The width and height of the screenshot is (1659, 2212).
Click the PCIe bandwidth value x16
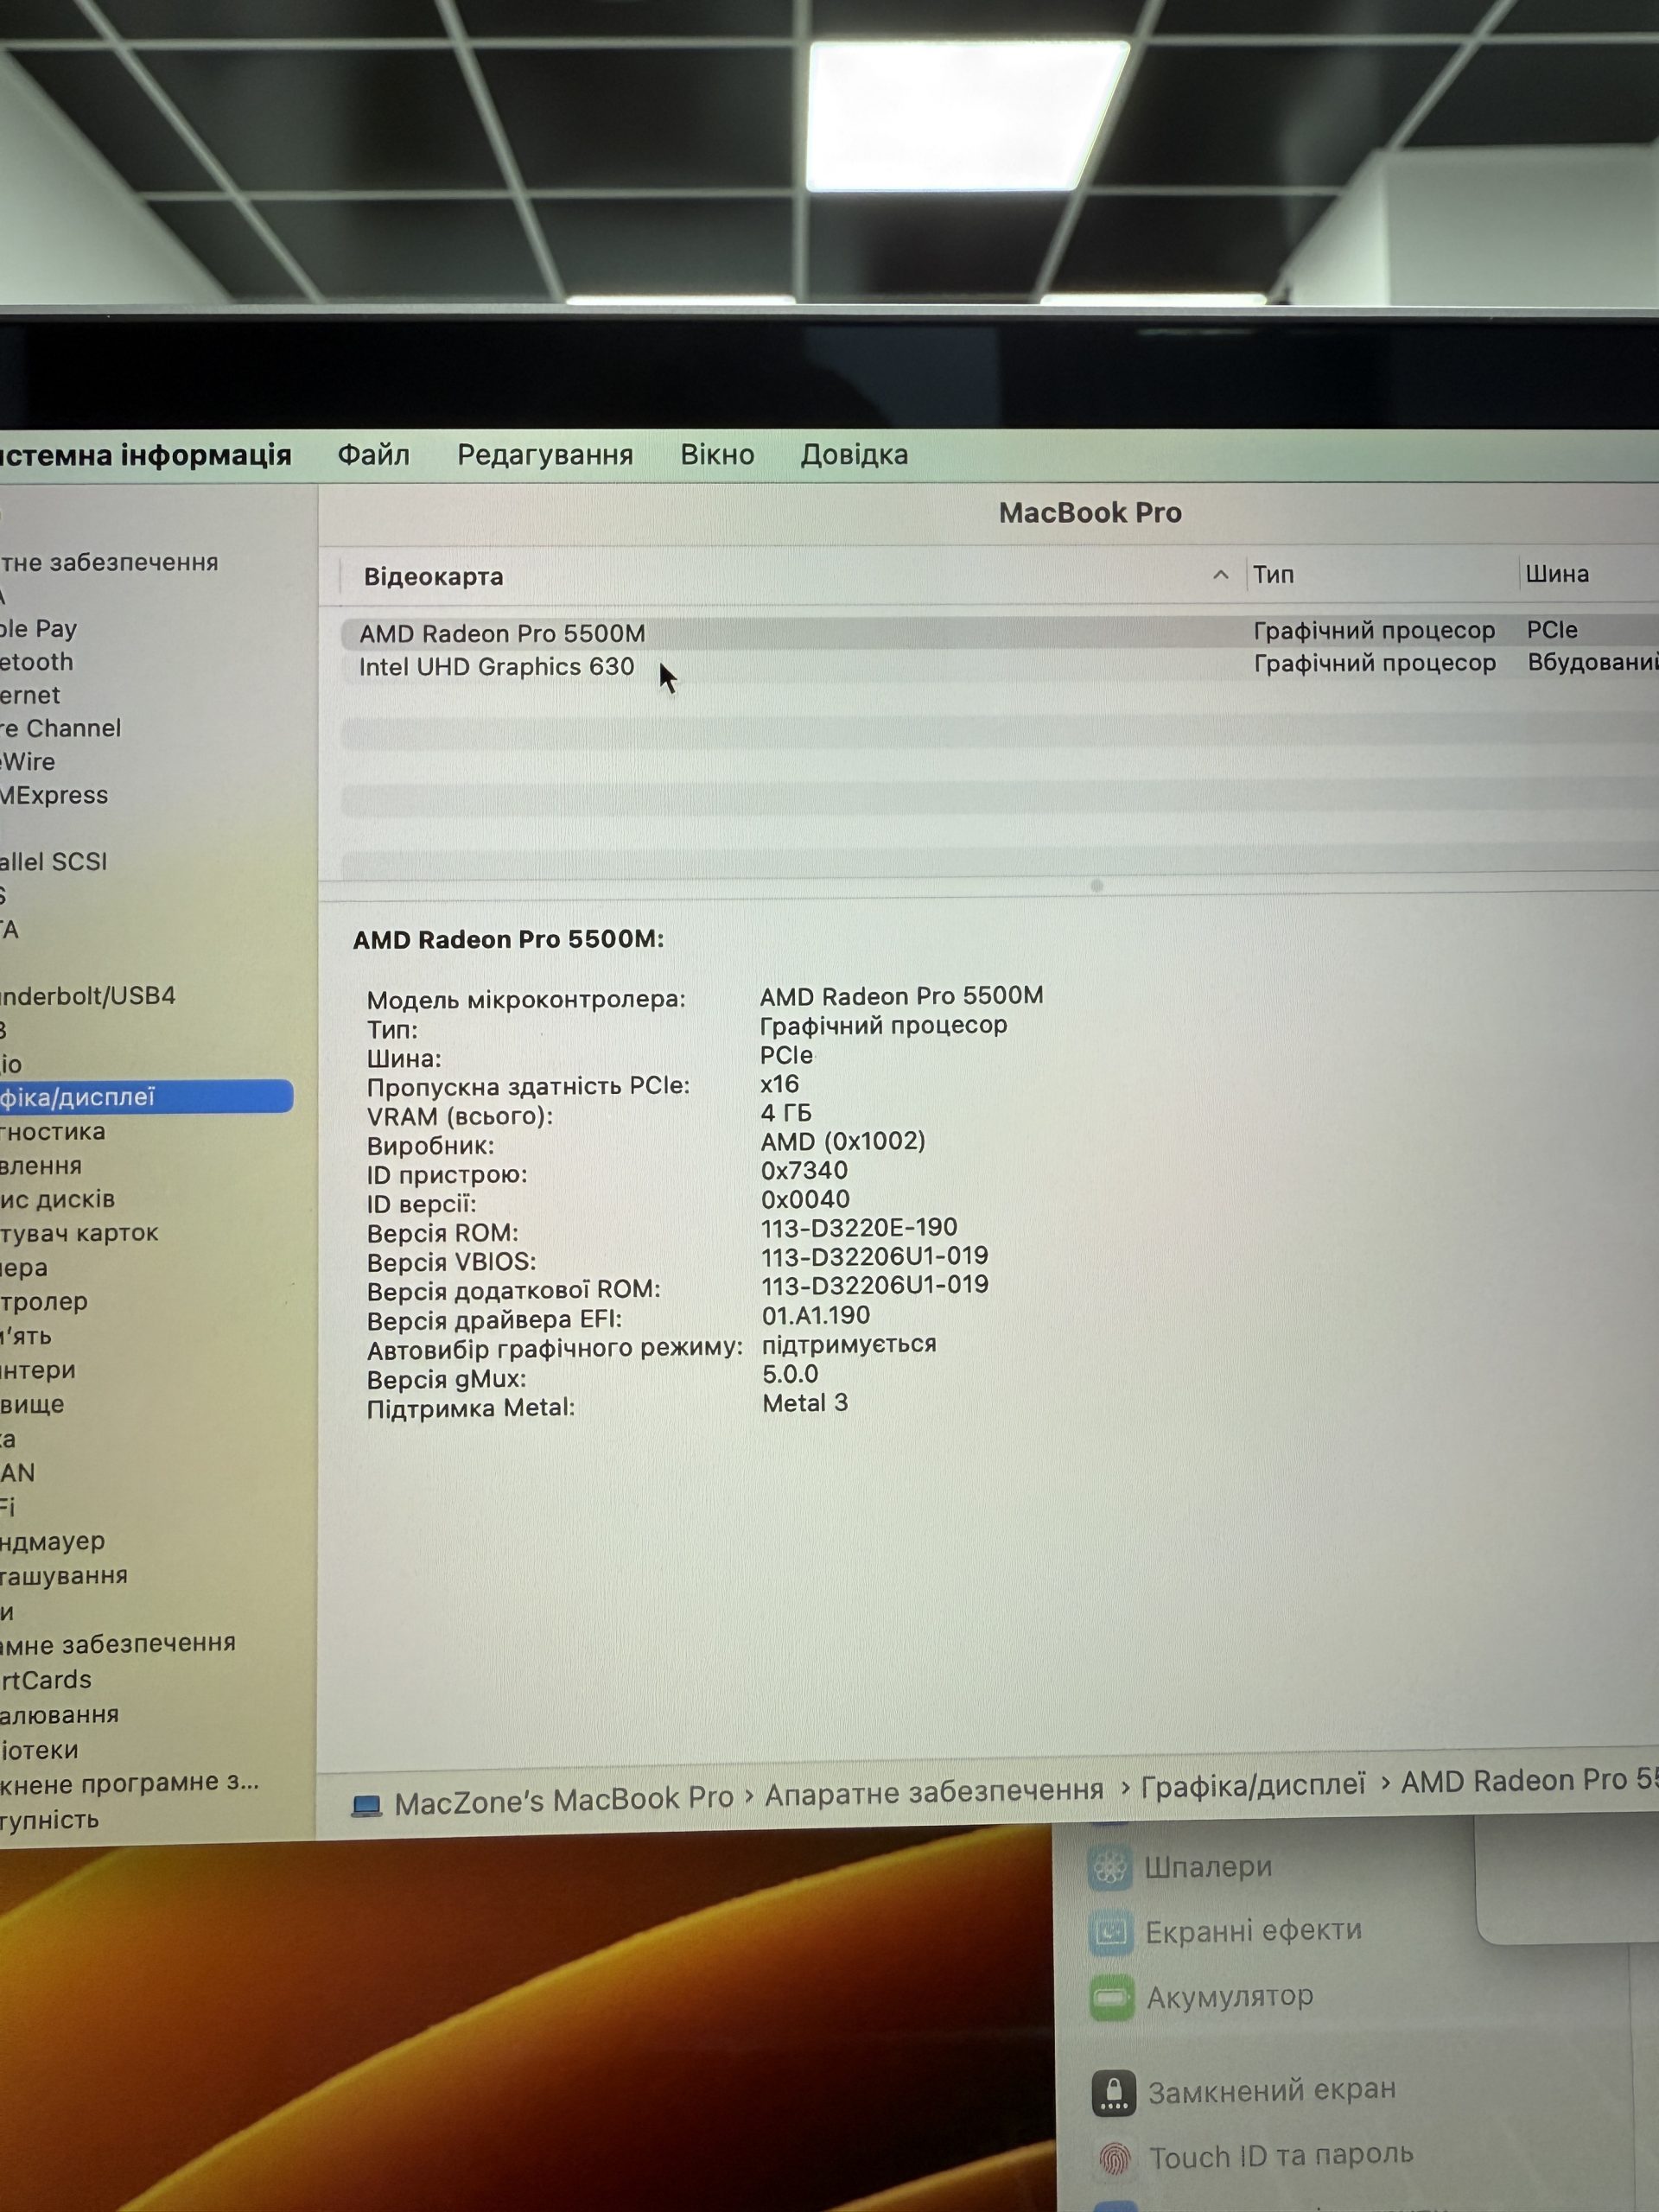[x=780, y=1084]
